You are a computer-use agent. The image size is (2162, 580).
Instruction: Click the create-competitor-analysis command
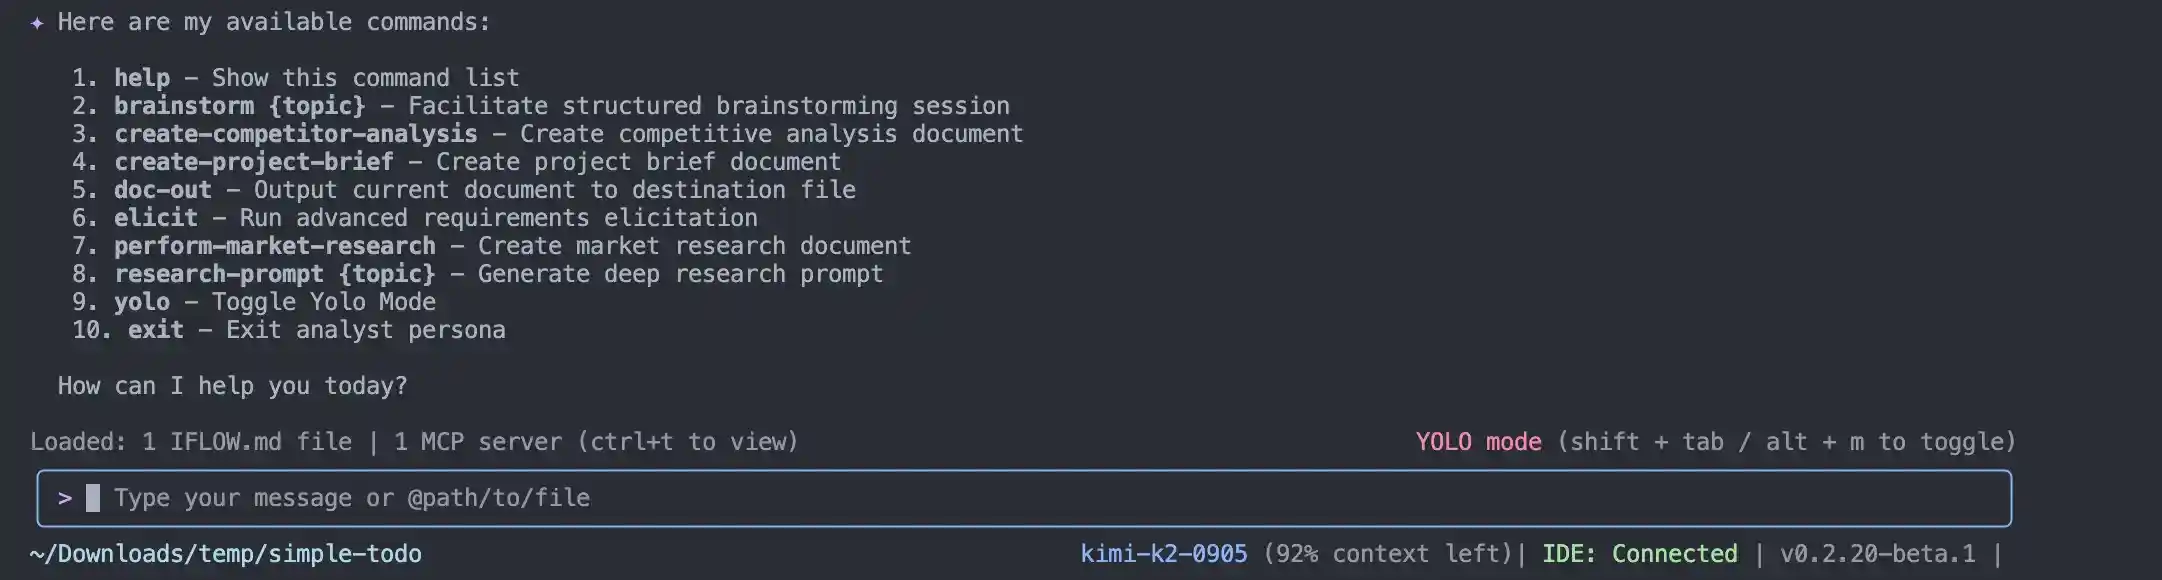pyautogui.click(x=295, y=134)
